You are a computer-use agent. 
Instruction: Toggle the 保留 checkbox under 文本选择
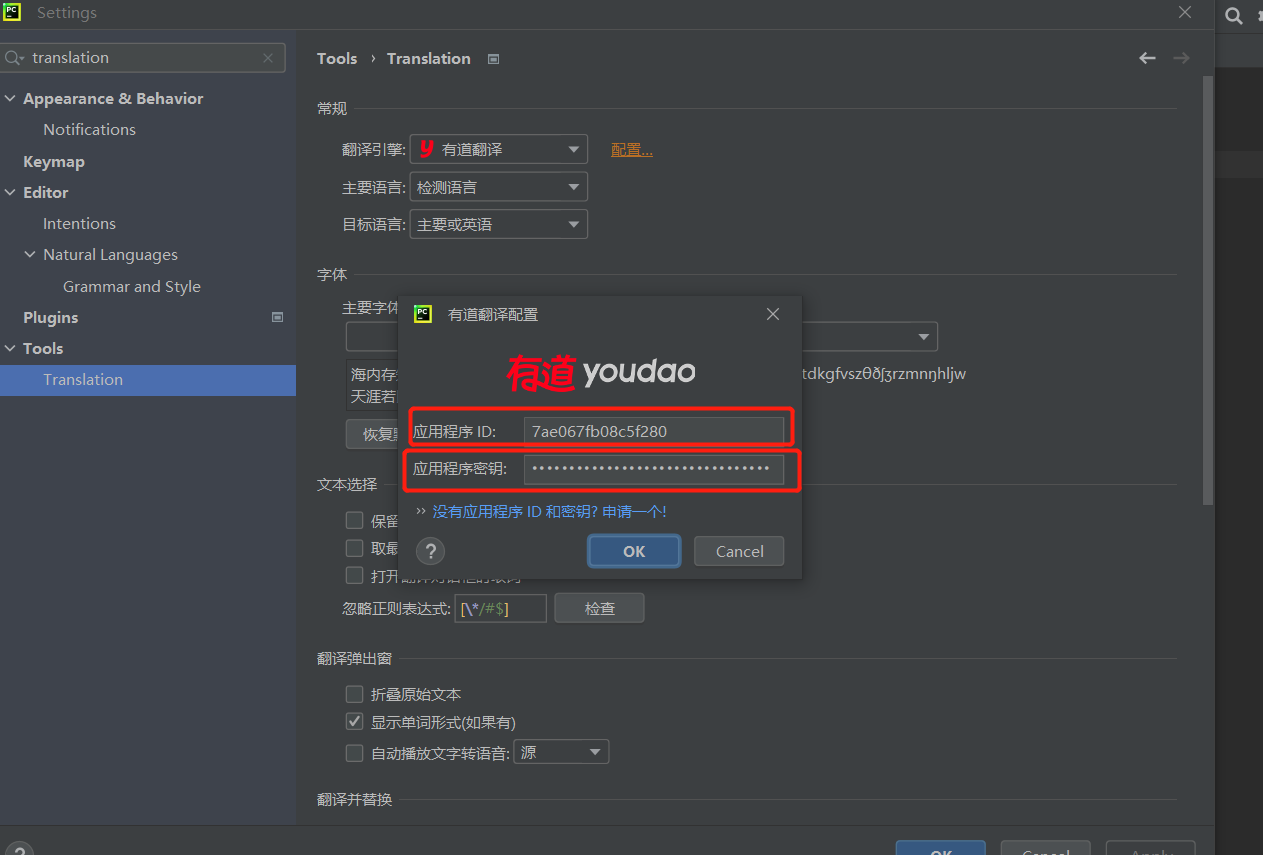click(x=354, y=520)
